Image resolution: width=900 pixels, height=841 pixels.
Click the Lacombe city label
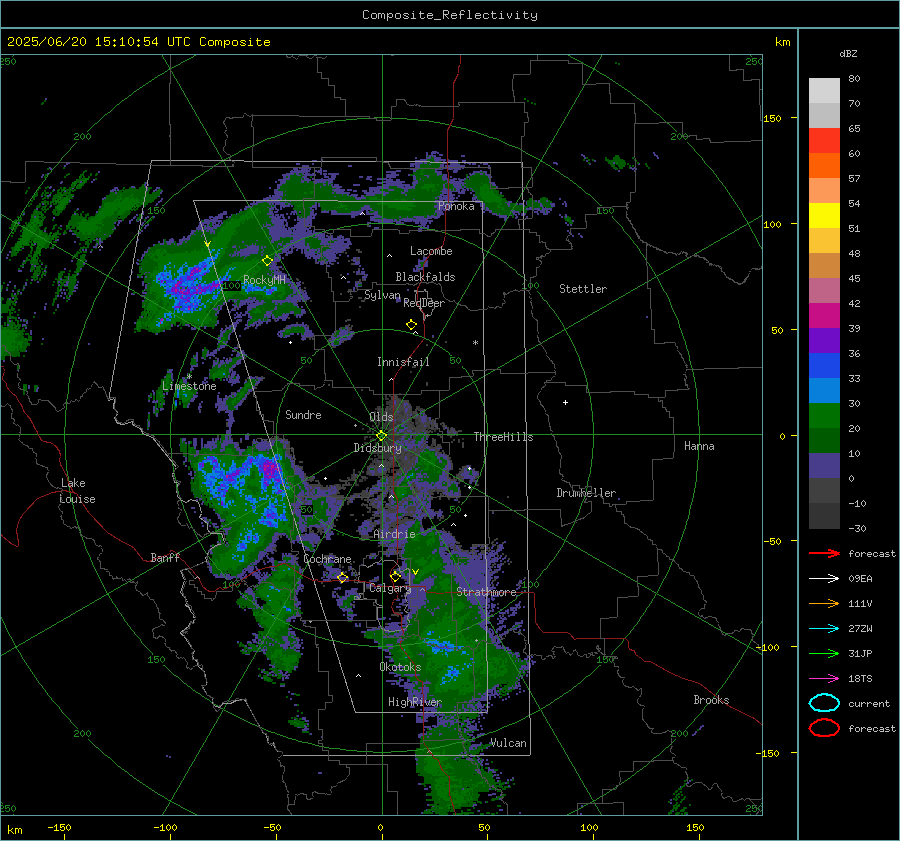pos(431,251)
